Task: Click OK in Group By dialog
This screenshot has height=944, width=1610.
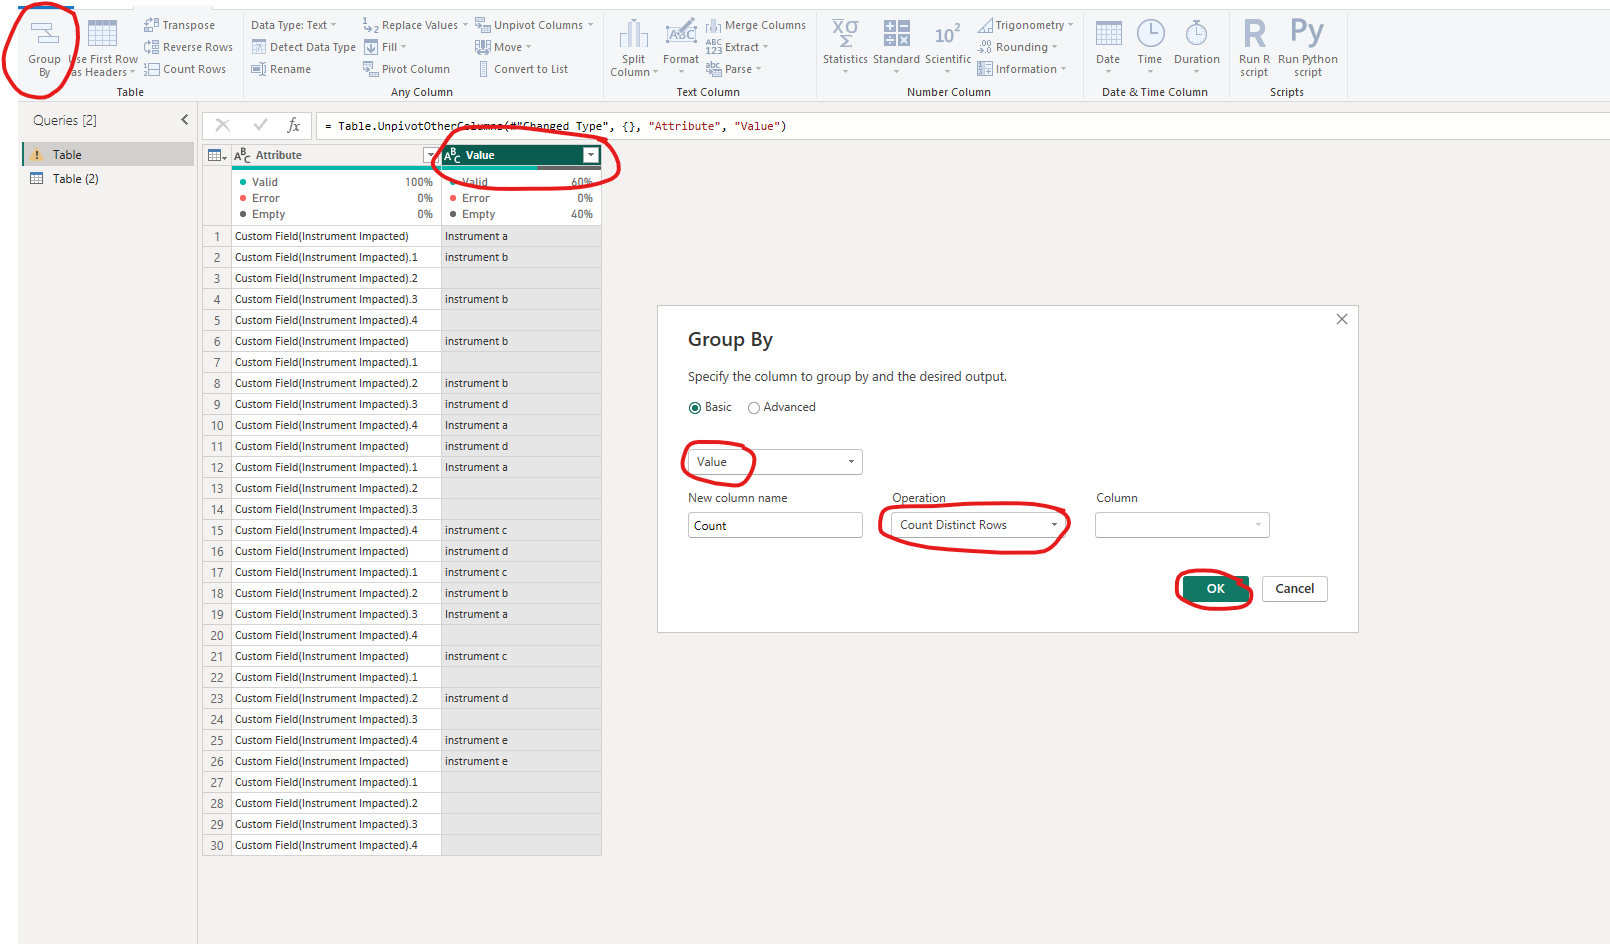Action: pyautogui.click(x=1216, y=589)
